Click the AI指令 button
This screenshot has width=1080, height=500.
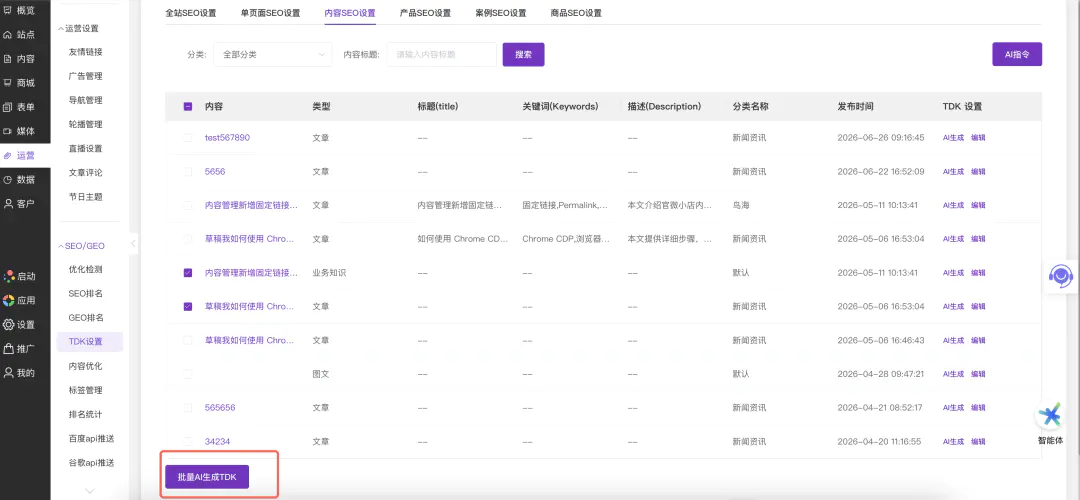[1017, 54]
